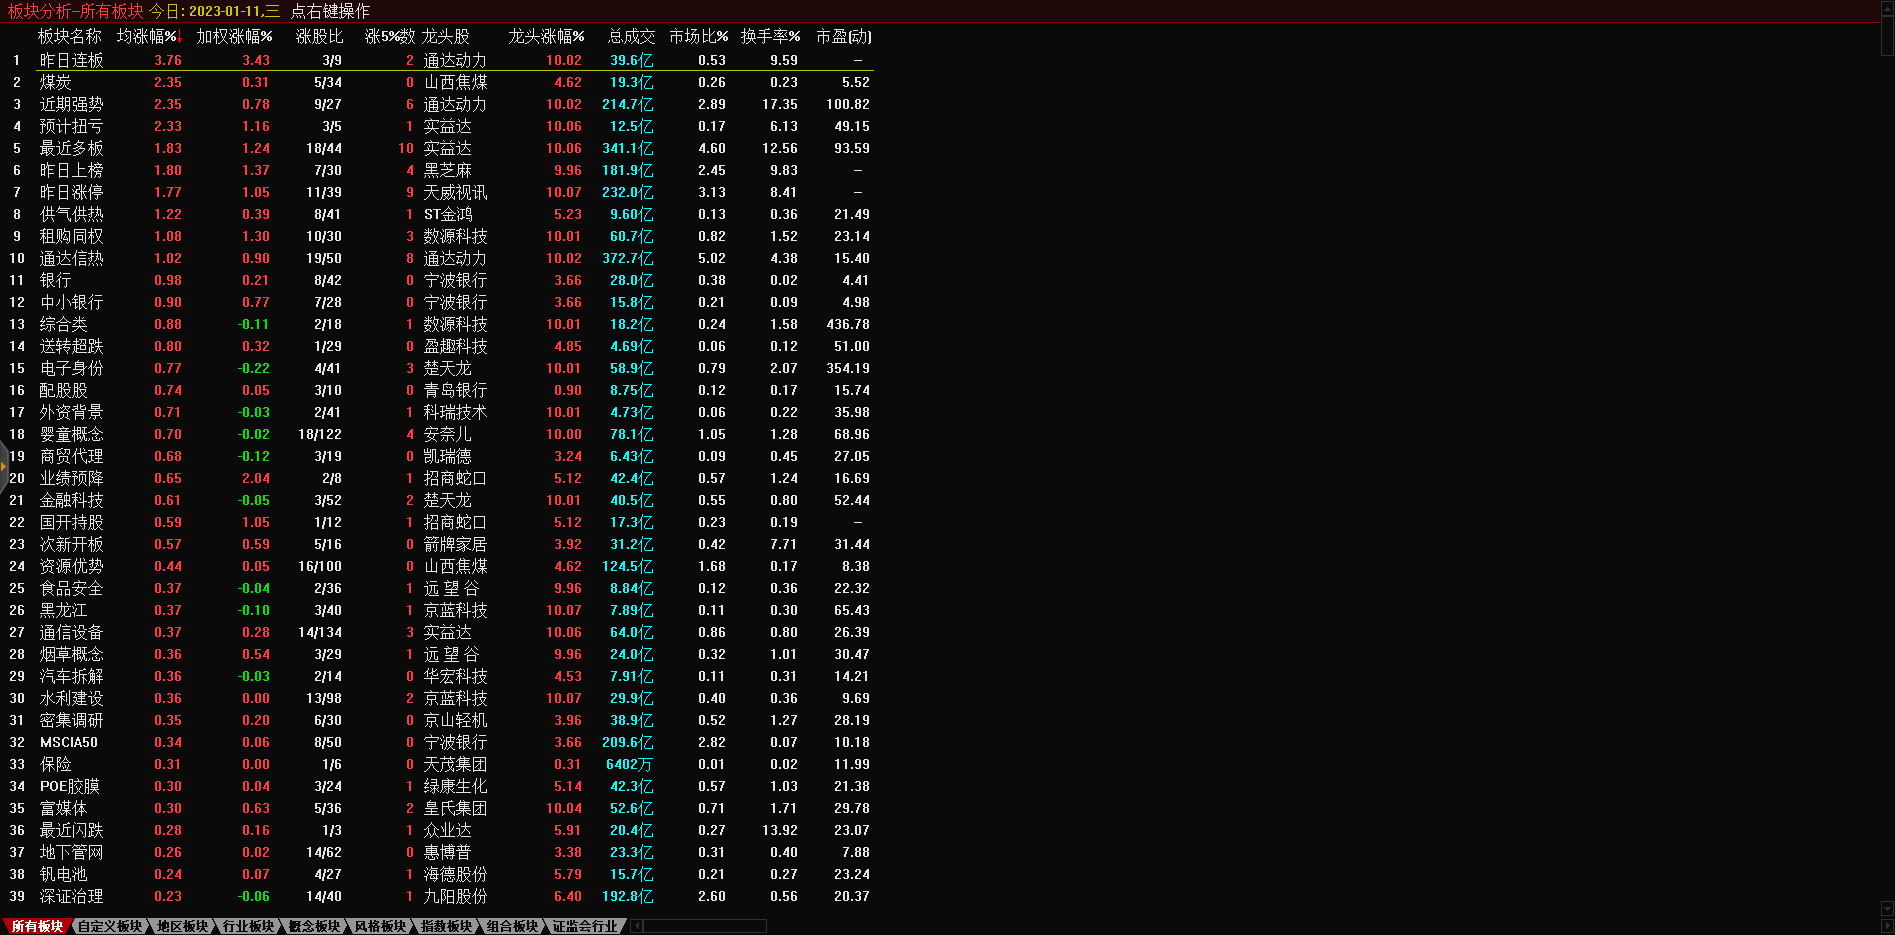1895x935 pixels.
Task: Open the 自定义板块 tab
Action: 110,926
